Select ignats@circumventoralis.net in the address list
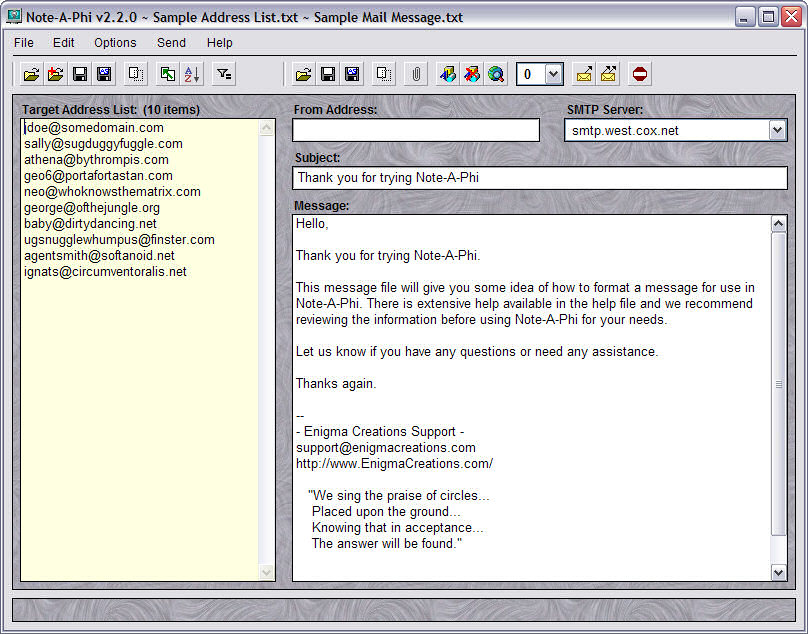Viewport: 808px width, 634px height. pyautogui.click(x=105, y=272)
